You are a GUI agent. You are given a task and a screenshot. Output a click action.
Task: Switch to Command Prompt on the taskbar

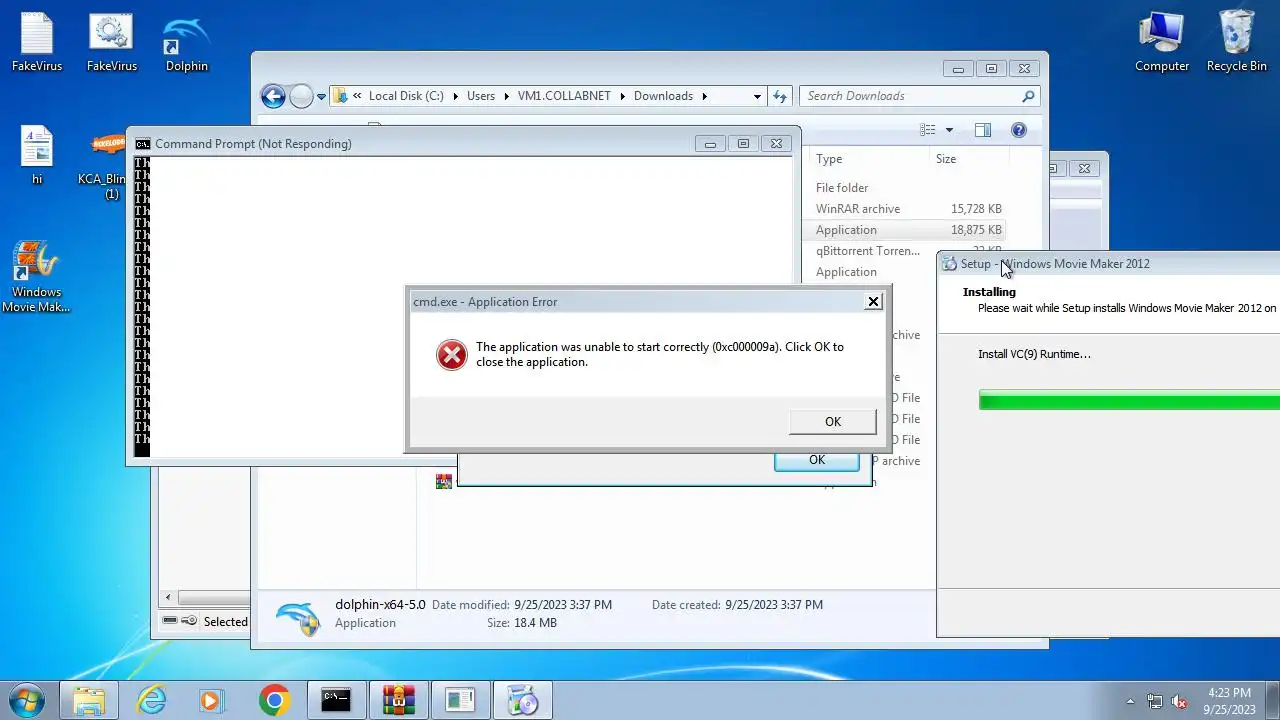pyautogui.click(x=335, y=700)
